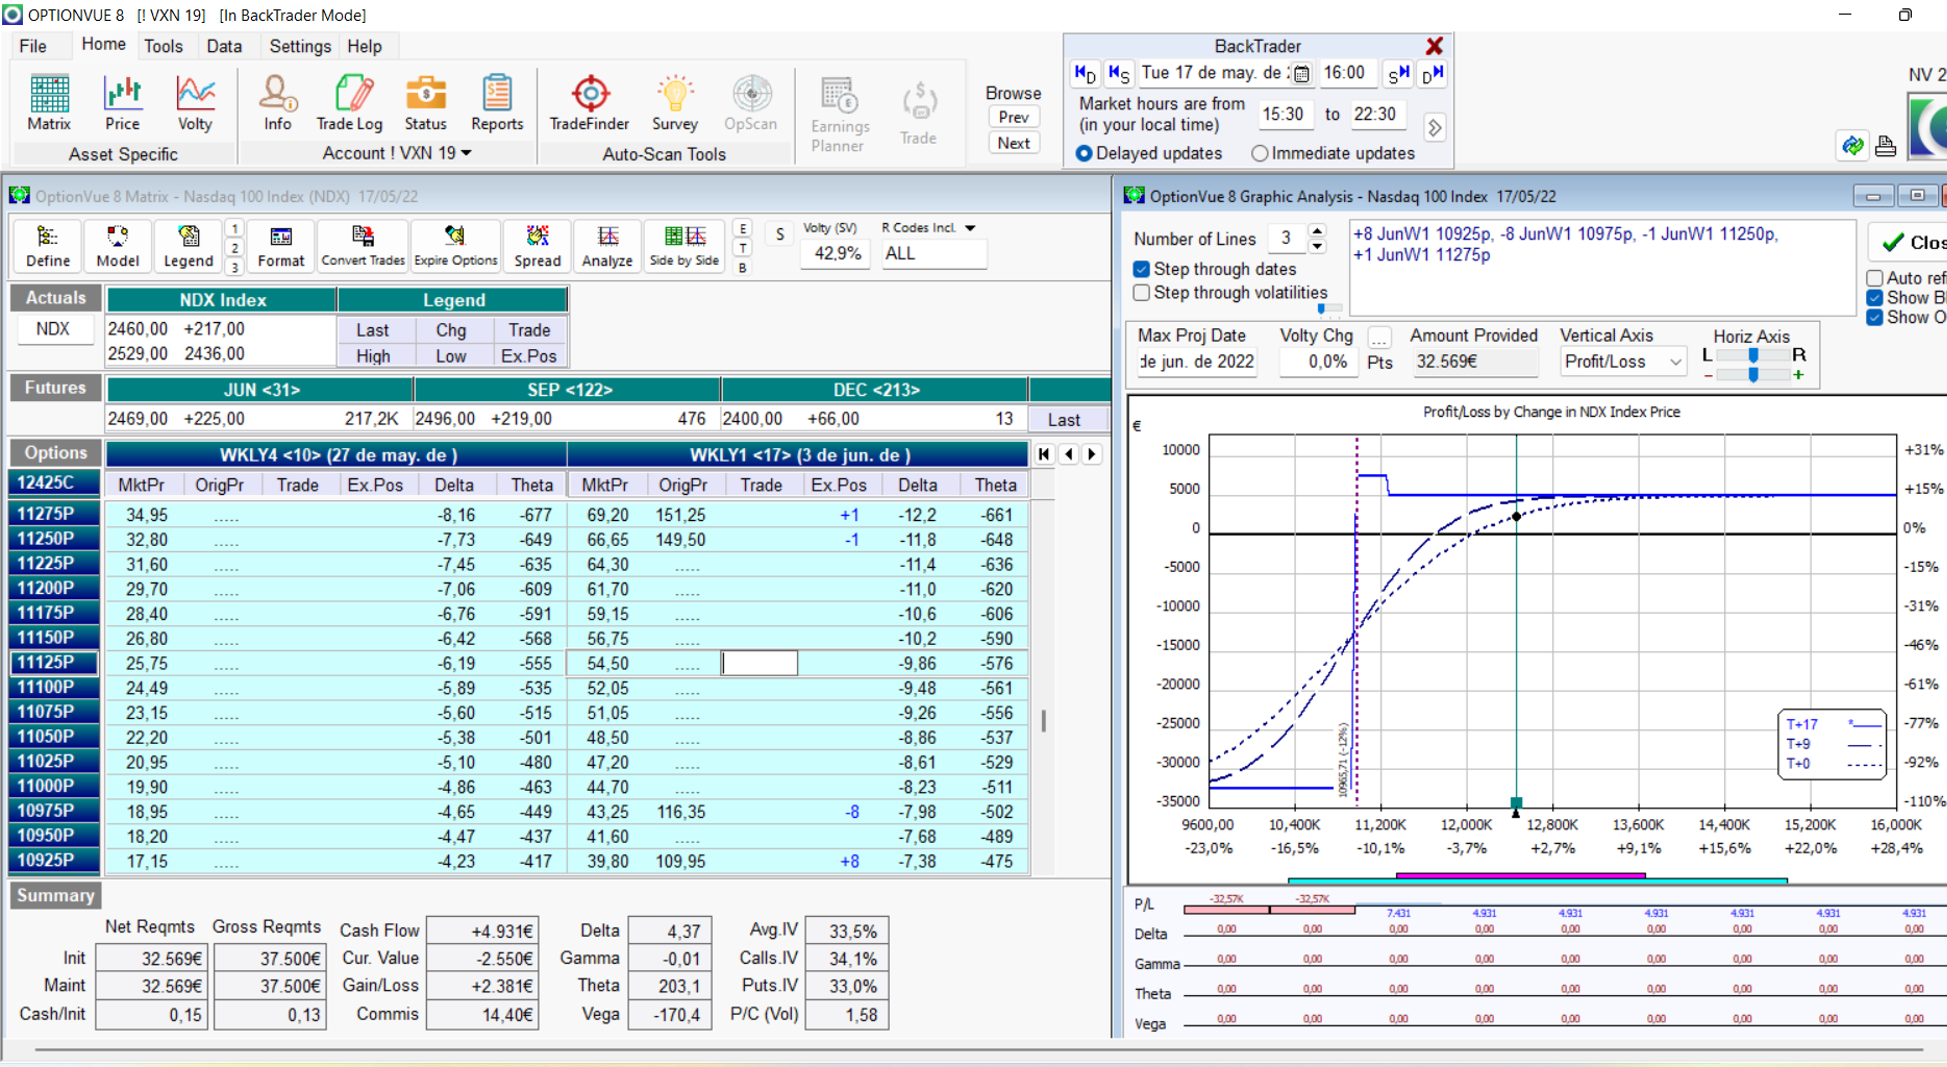The image size is (1947, 1067).
Task: Launch the OpScan tool
Action: pos(750,103)
